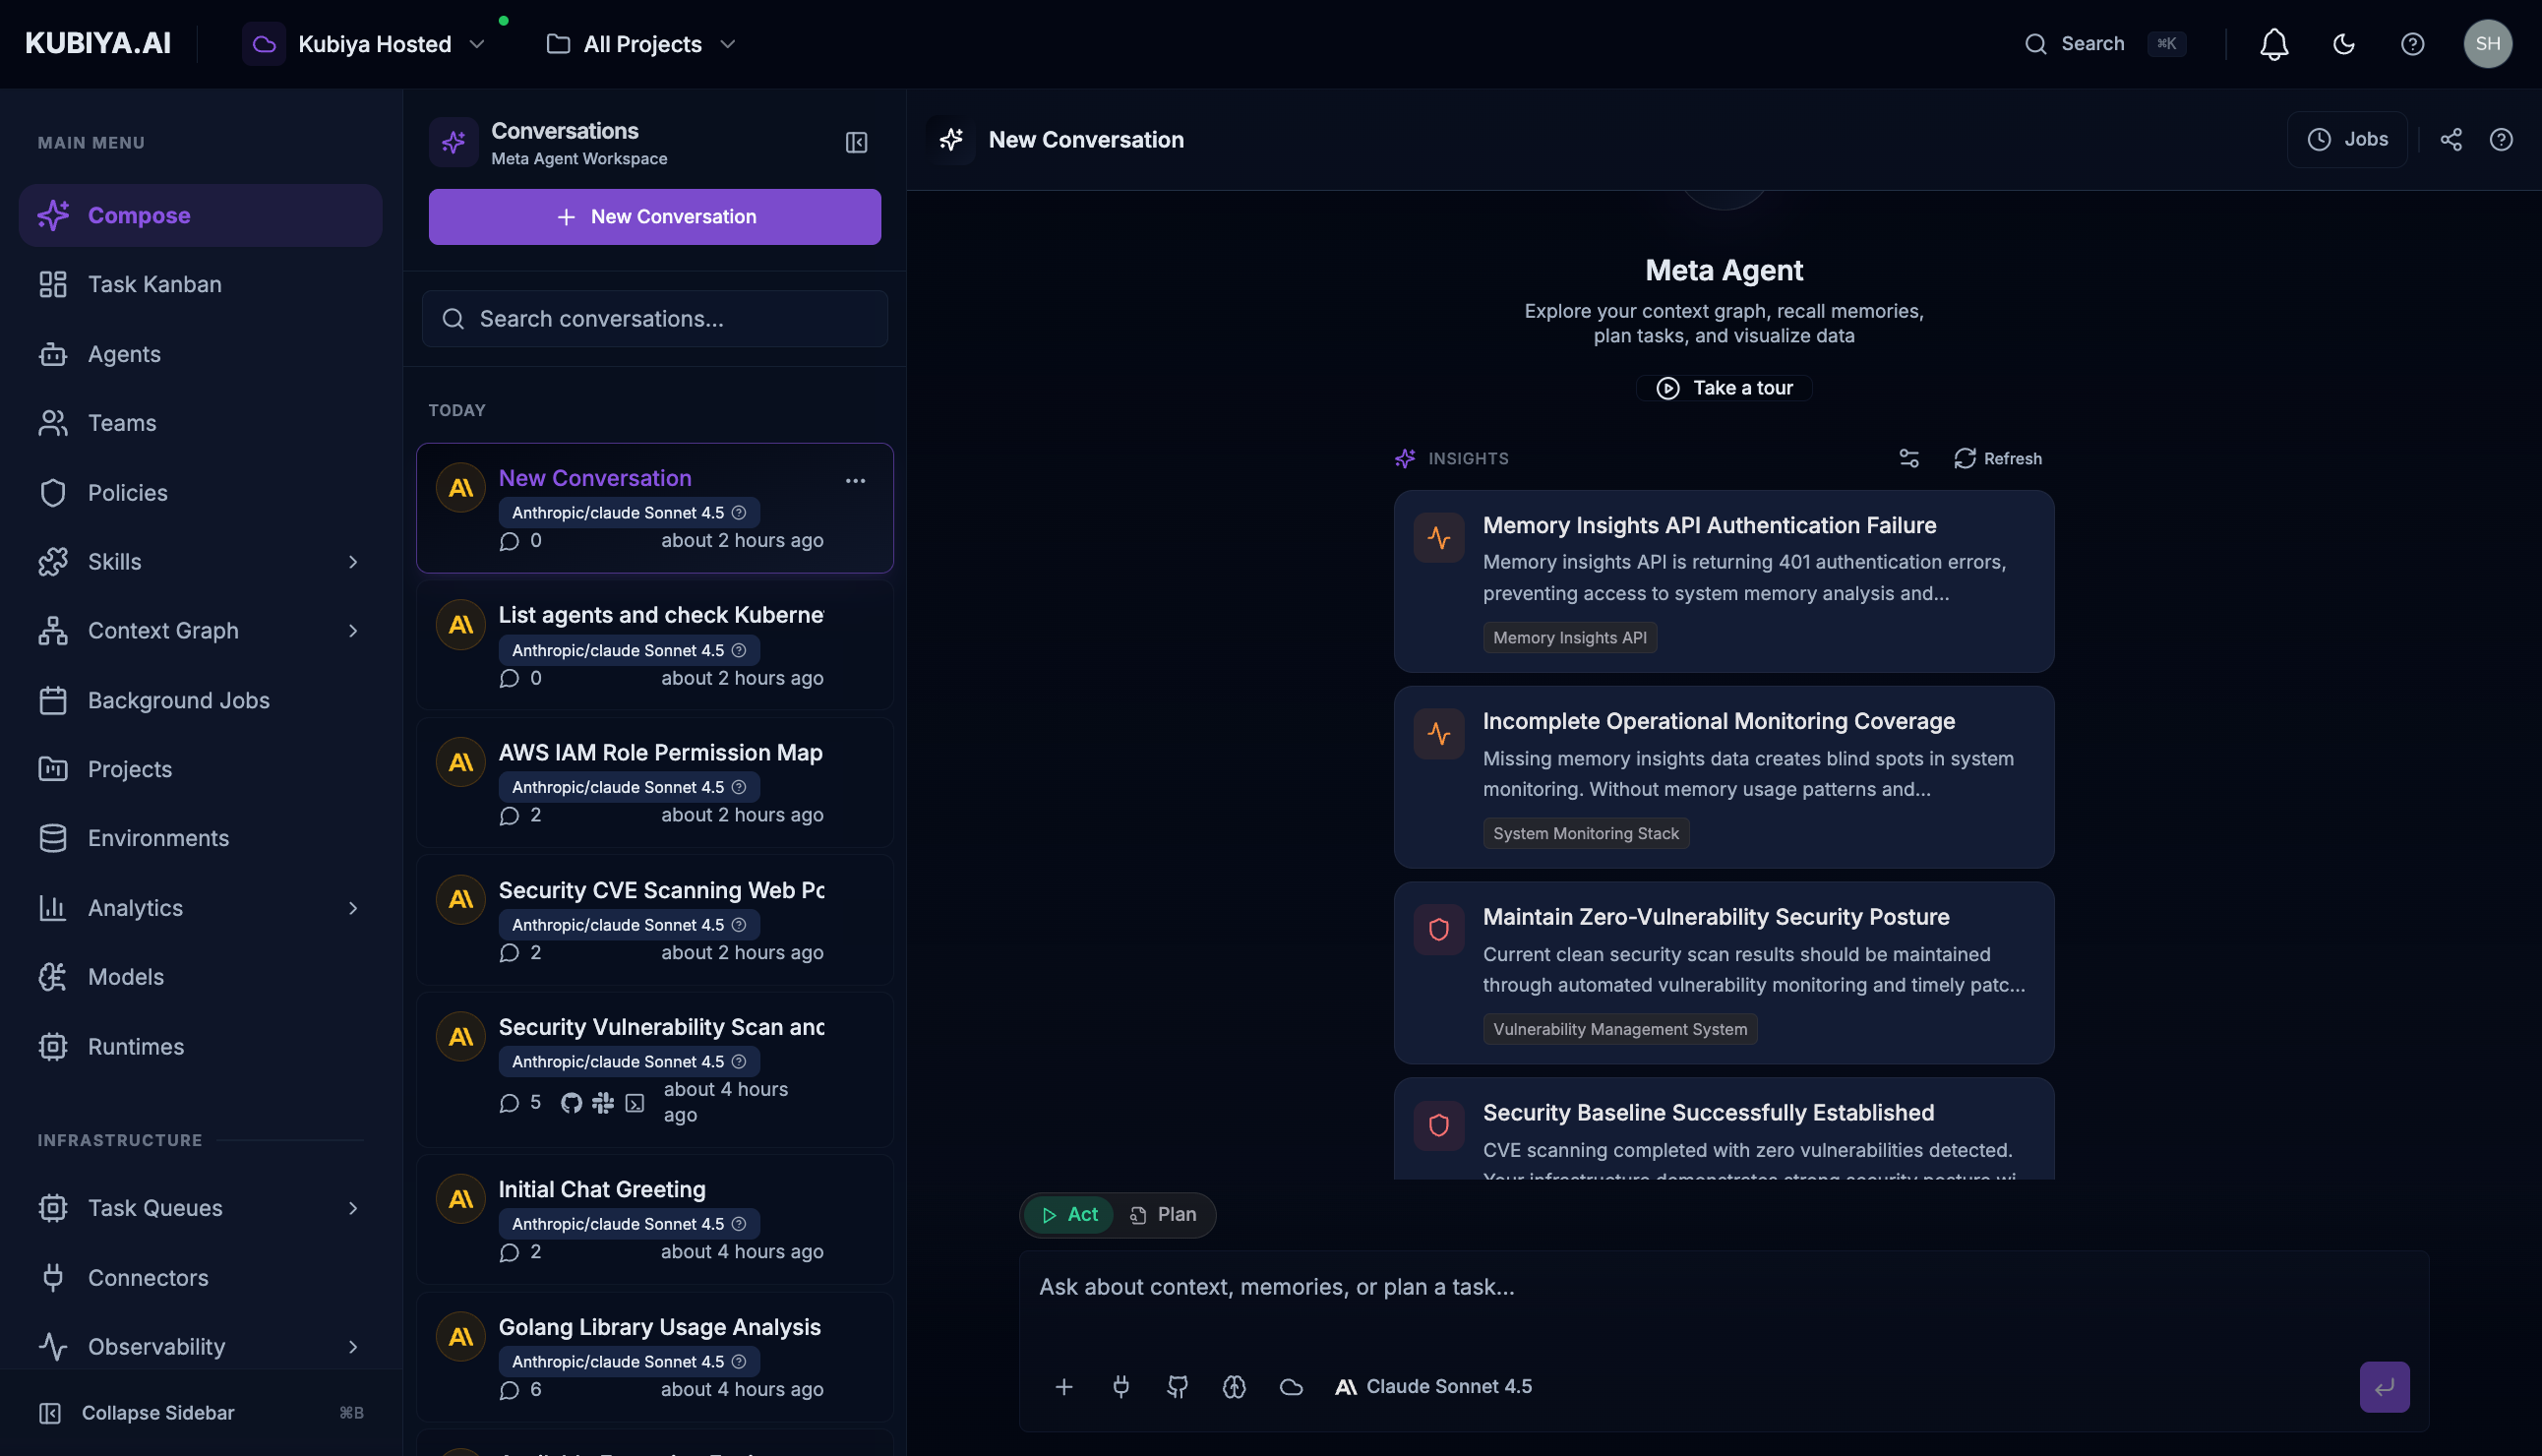Screen dimensions: 2542x1456
Task: Open the notifications bell
Action: (2273, 43)
